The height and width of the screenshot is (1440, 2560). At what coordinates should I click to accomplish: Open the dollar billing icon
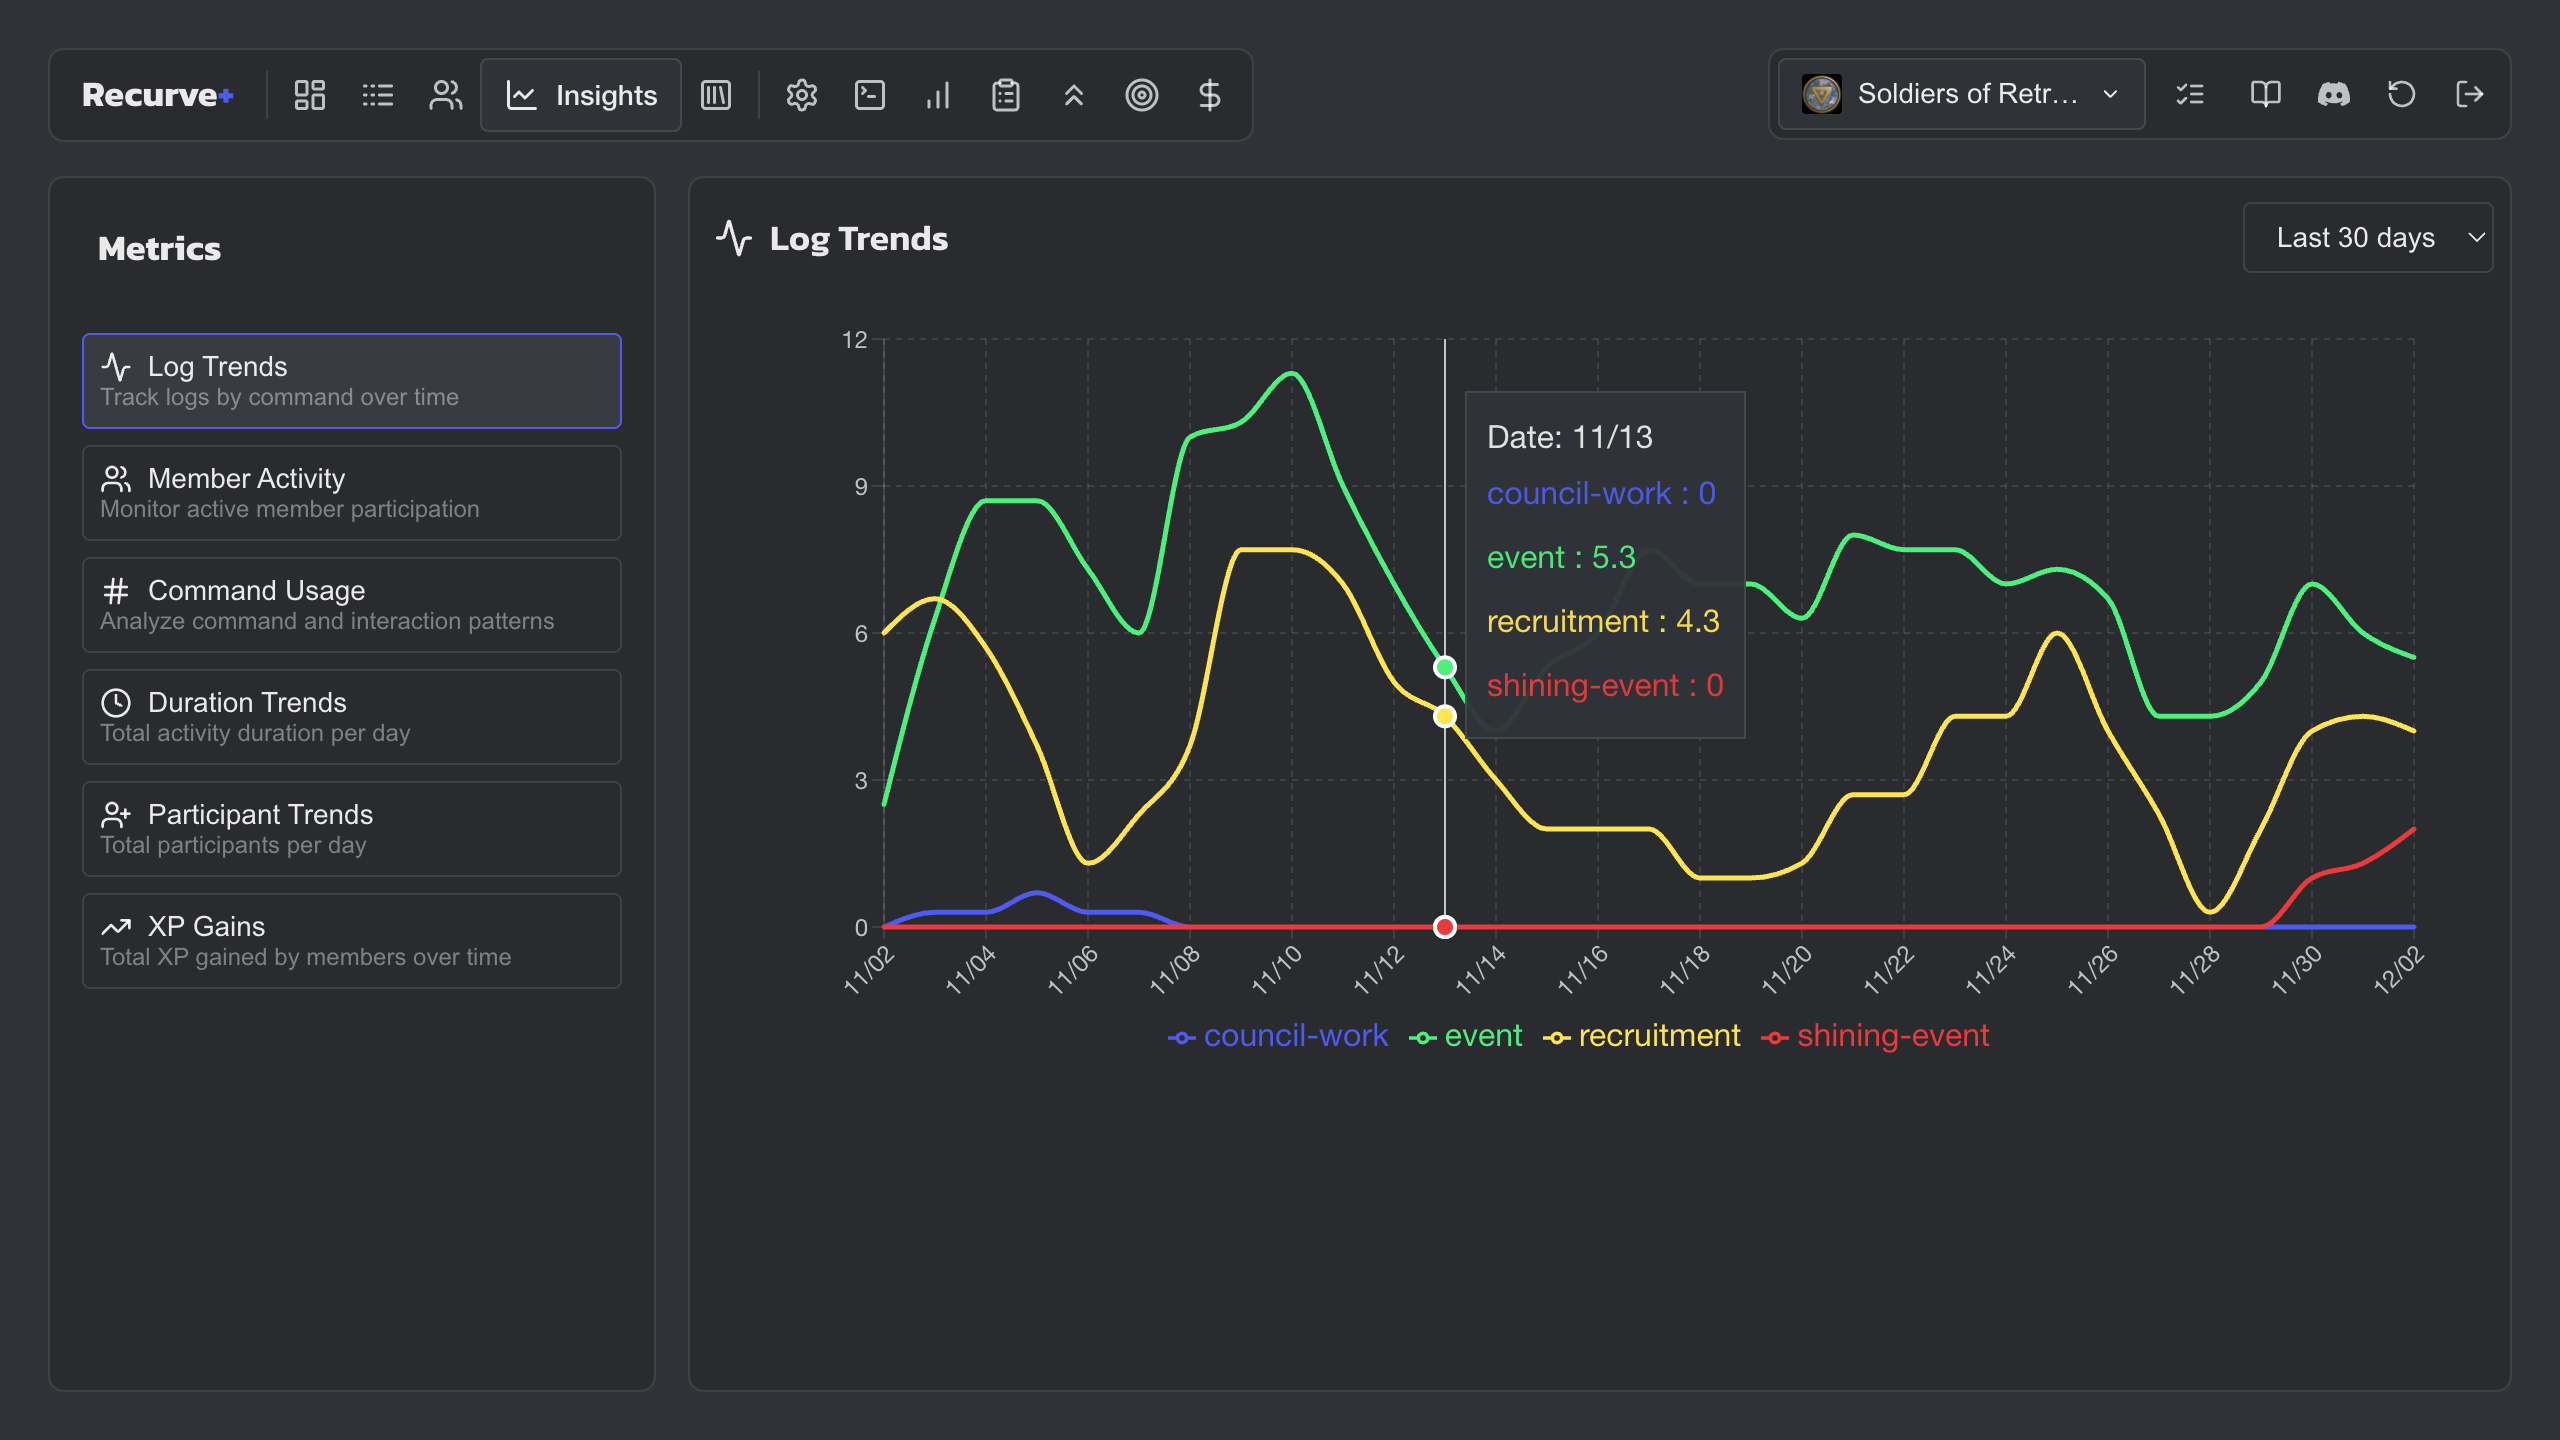(1209, 95)
